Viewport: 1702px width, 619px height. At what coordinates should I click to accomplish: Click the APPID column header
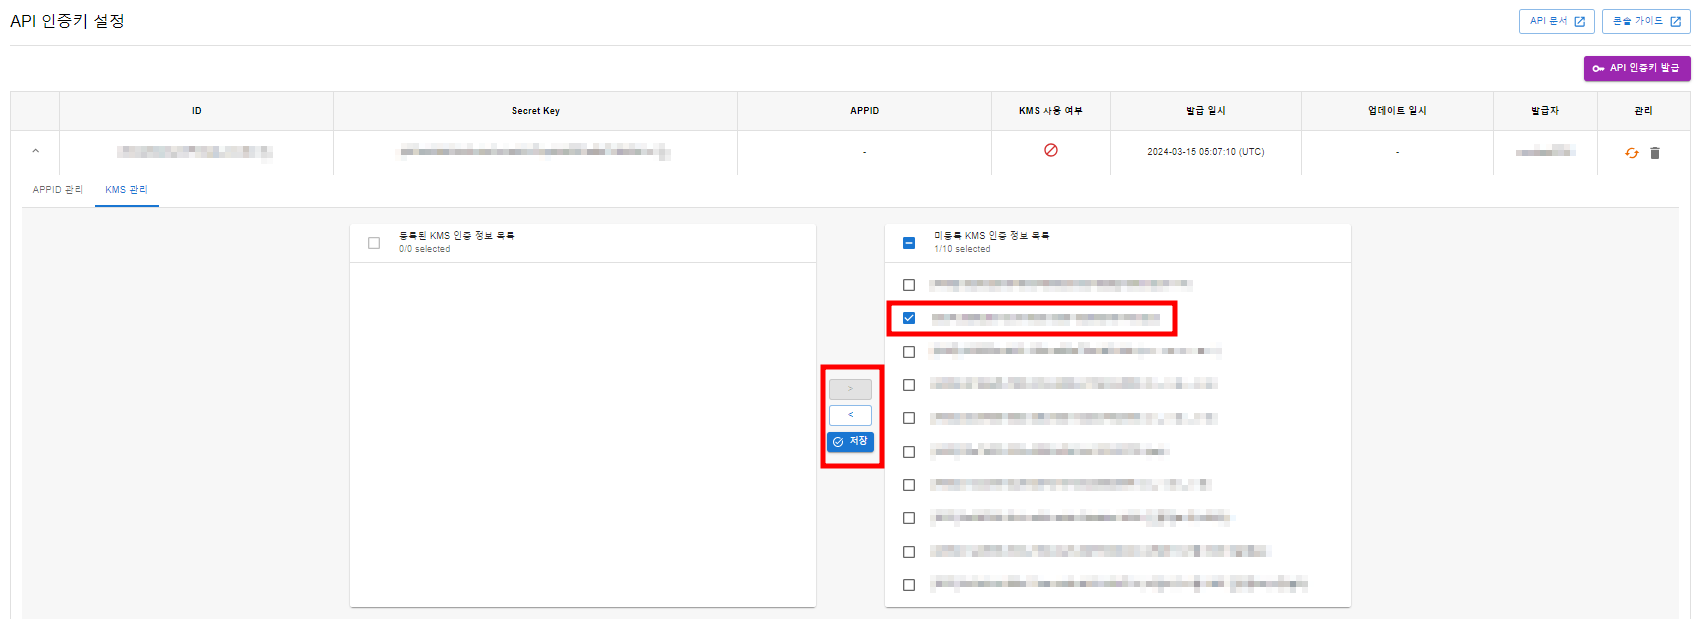click(865, 111)
